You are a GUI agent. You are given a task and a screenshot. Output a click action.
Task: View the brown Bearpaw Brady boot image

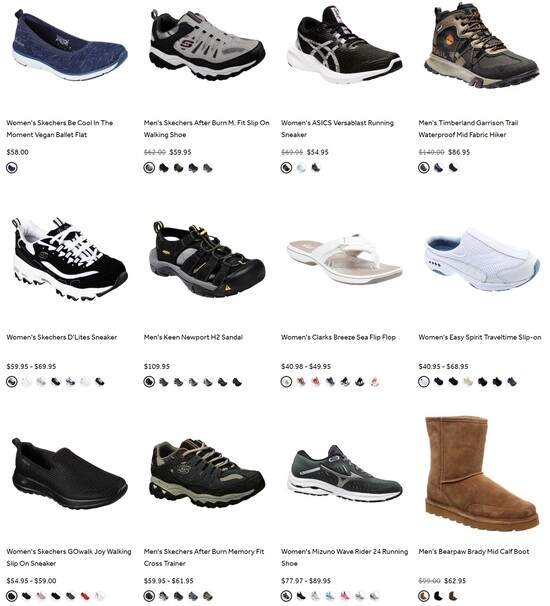tap(482, 473)
